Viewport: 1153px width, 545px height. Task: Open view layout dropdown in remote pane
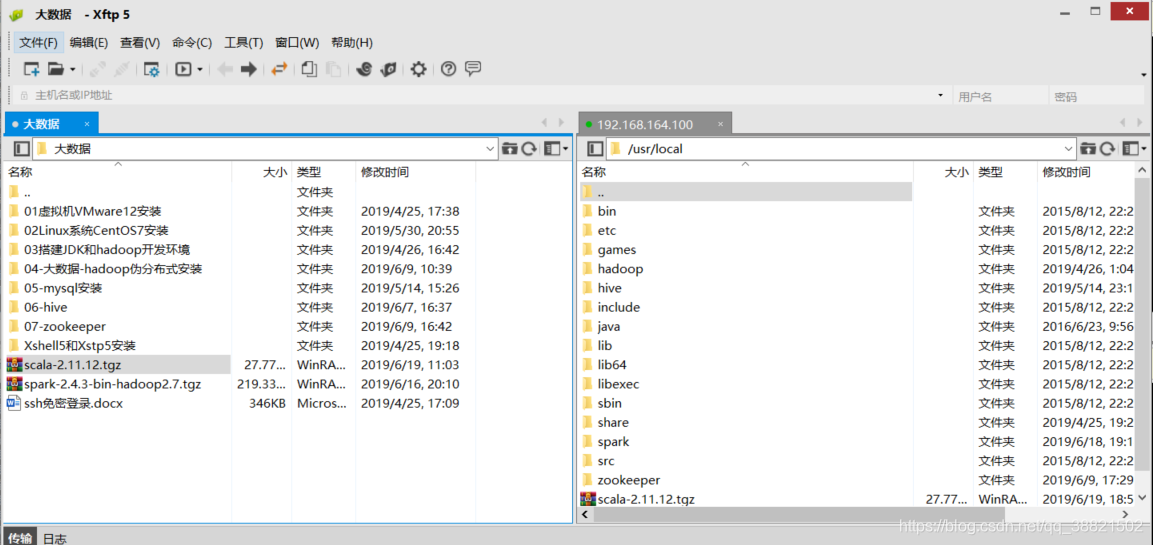(x=1135, y=149)
